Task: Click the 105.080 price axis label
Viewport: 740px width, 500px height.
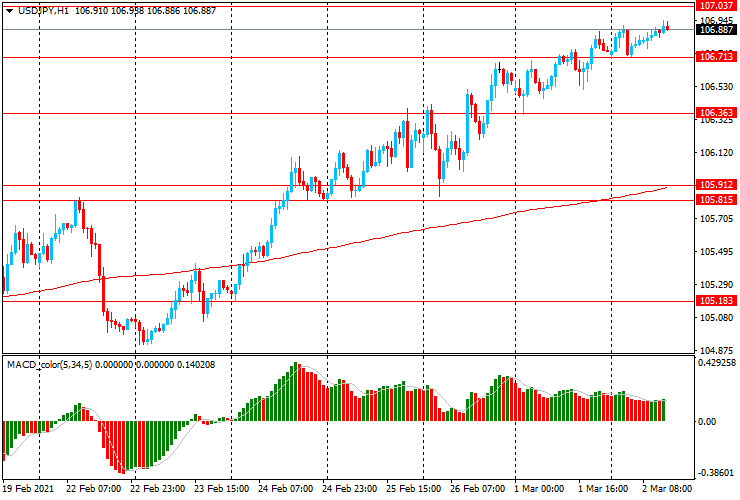Action: 716,318
